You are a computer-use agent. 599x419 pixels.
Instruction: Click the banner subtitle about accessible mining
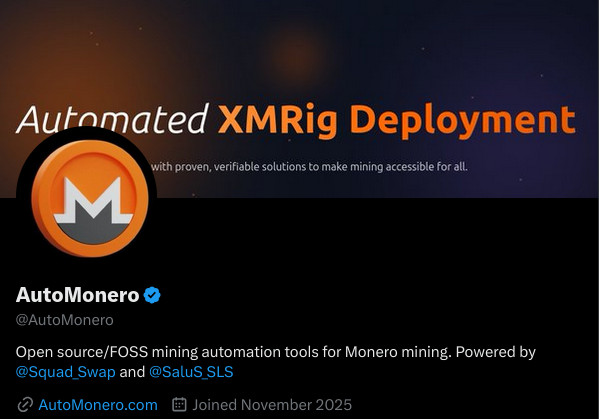coord(309,167)
